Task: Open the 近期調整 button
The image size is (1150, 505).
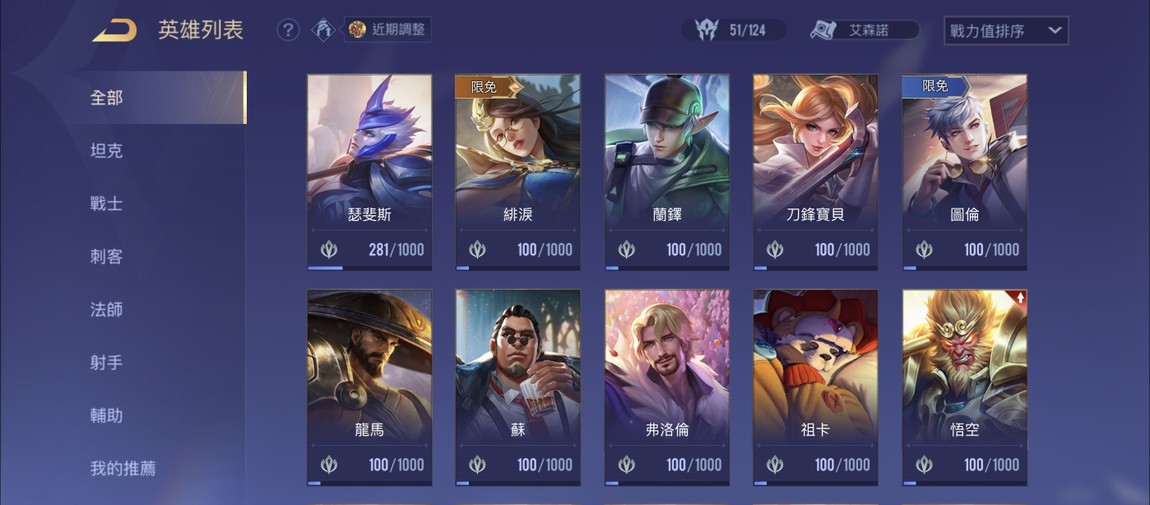Action: pyautogui.click(x=388, y=29)
